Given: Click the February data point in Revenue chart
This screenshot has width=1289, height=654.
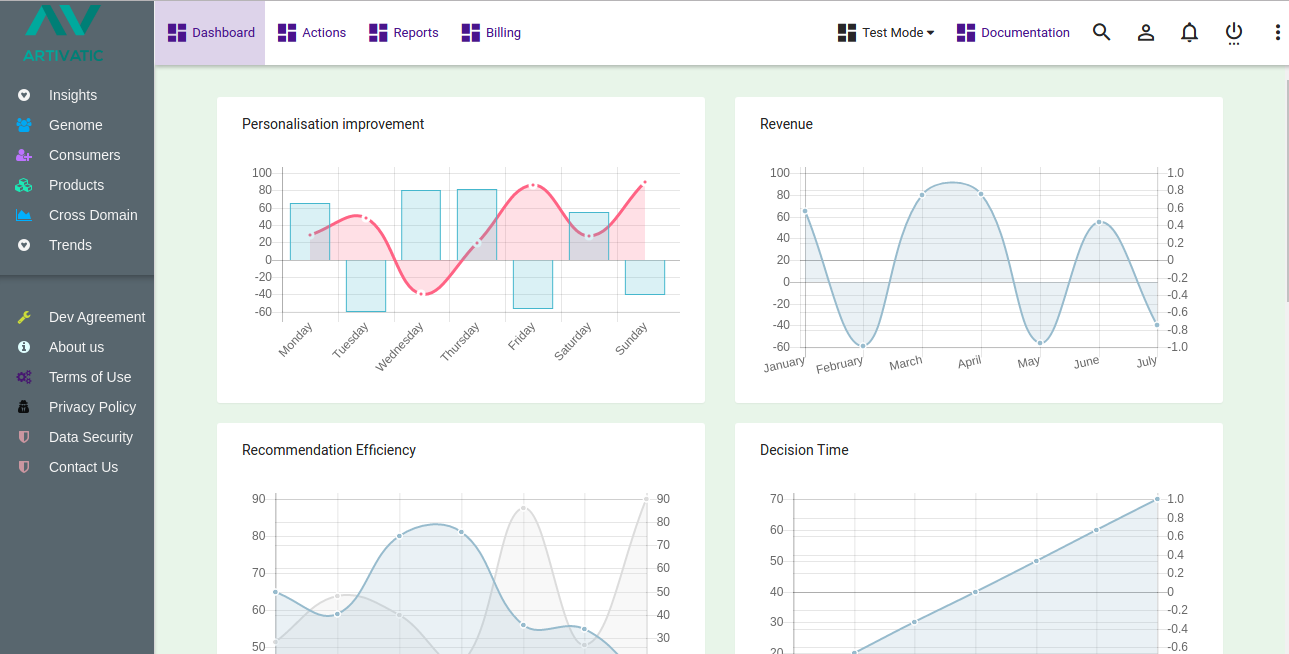Looking at the screenshot, I should pyautogui.click(x=863, y=346).
